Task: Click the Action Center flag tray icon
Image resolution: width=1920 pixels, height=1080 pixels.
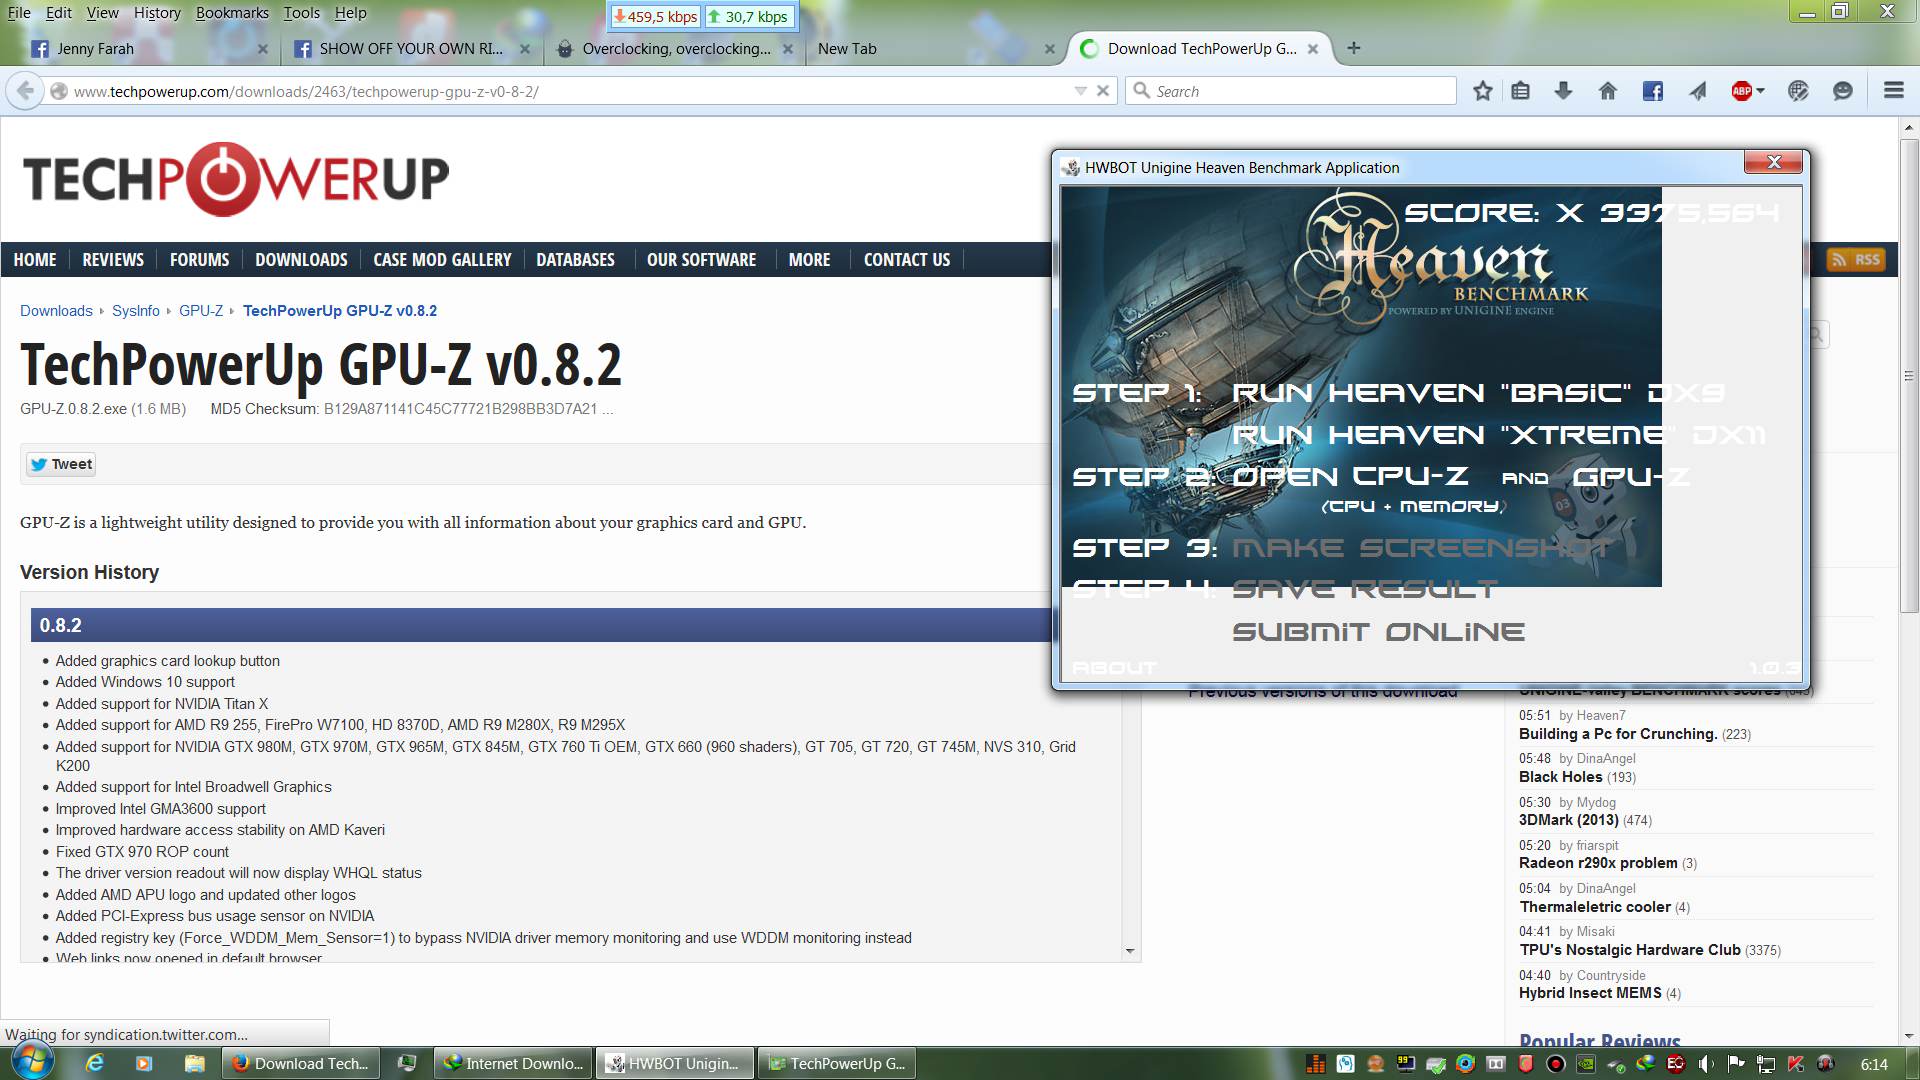Action: pyautogui.click(x=1735, y=1064)
